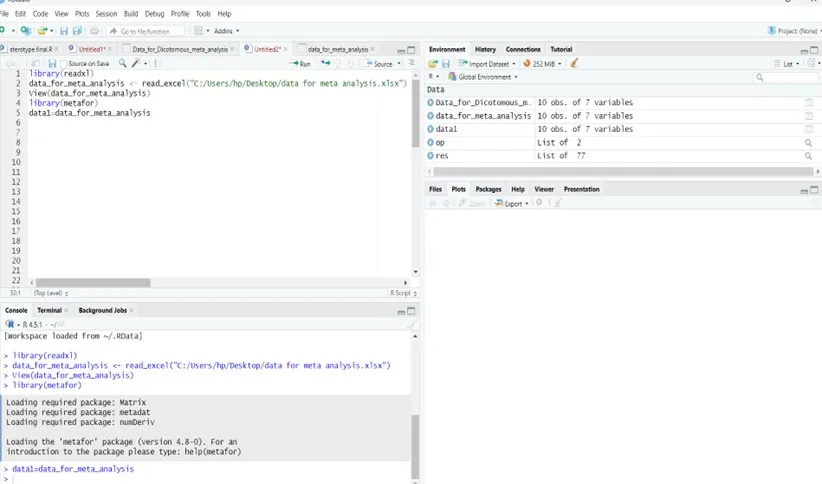Toggle the Source on Save checkbox
Viewport: 822px width, 484px height.
coord(64,64)
